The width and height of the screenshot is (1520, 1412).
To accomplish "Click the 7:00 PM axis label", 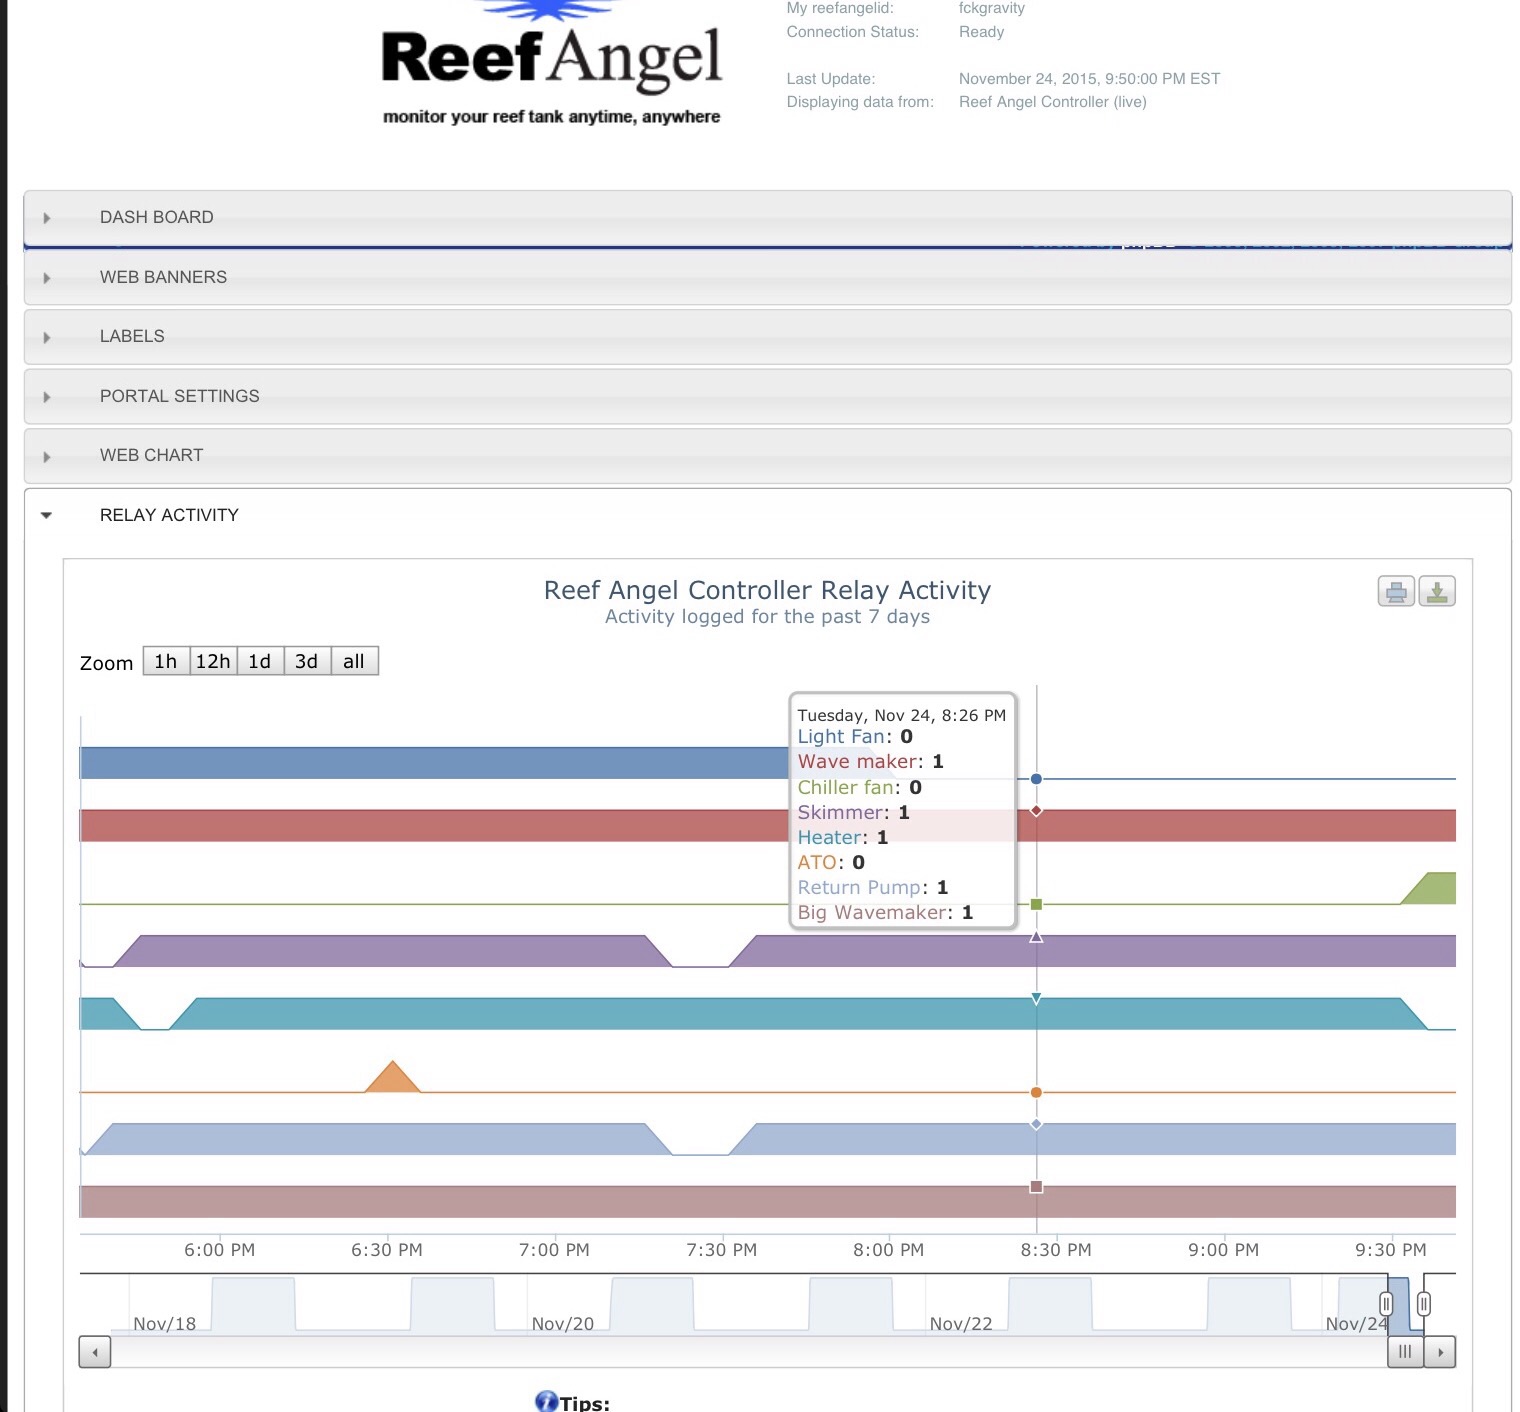I will coord(554,1250).
